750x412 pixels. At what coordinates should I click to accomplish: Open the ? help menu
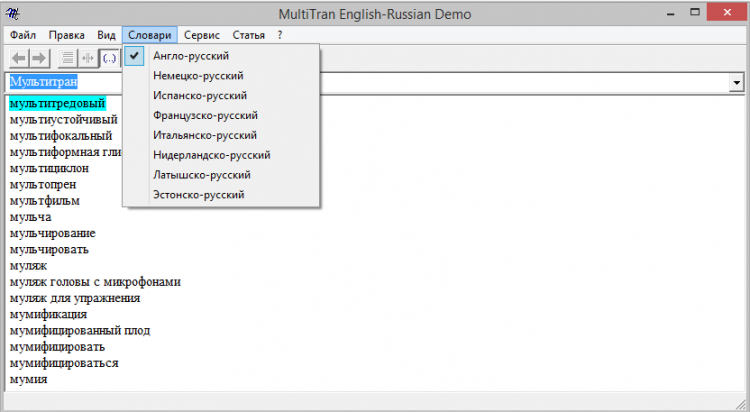280,35
